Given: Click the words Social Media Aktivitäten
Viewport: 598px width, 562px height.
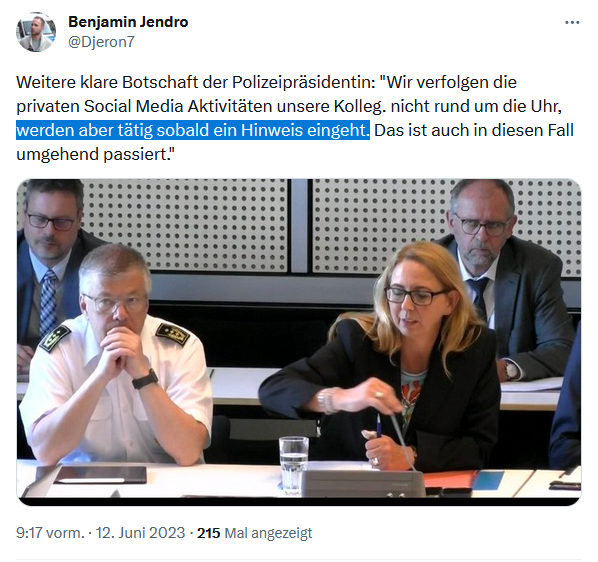Looking at the screenshot, I should click(x=178, y=106).
